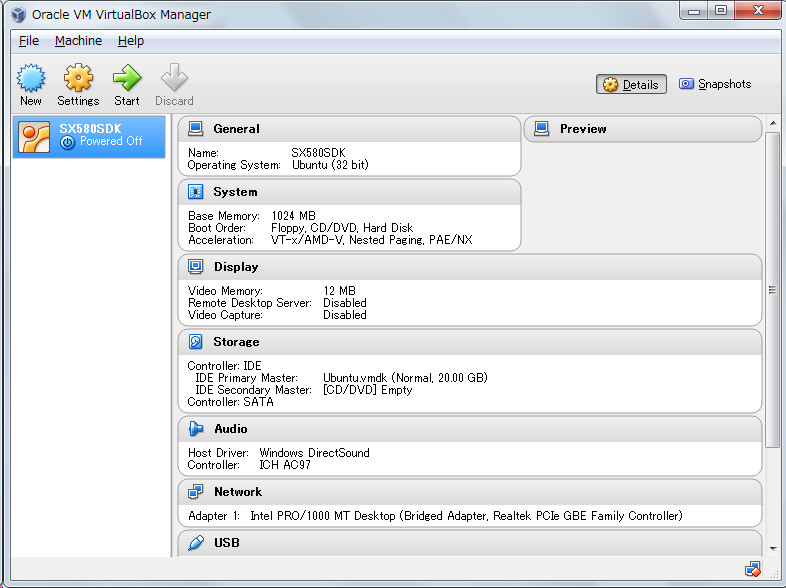Open the Help menu
The height and width of the screenshot is (588, 786).
coord(131,41)
